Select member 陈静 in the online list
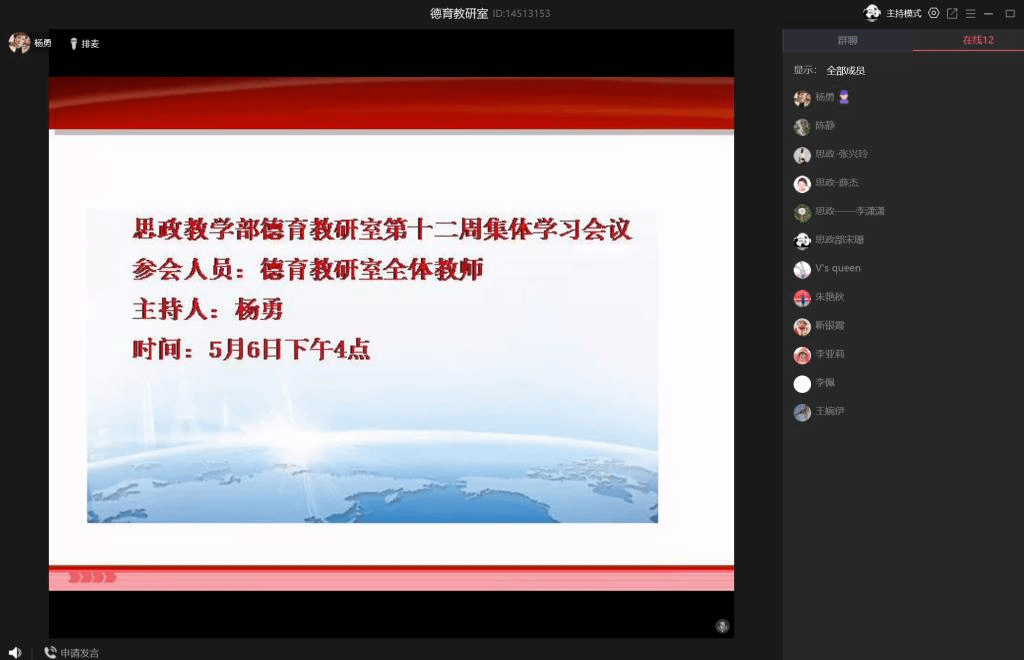The height and width of the screenshot is (660, 1024). point(824,126)
